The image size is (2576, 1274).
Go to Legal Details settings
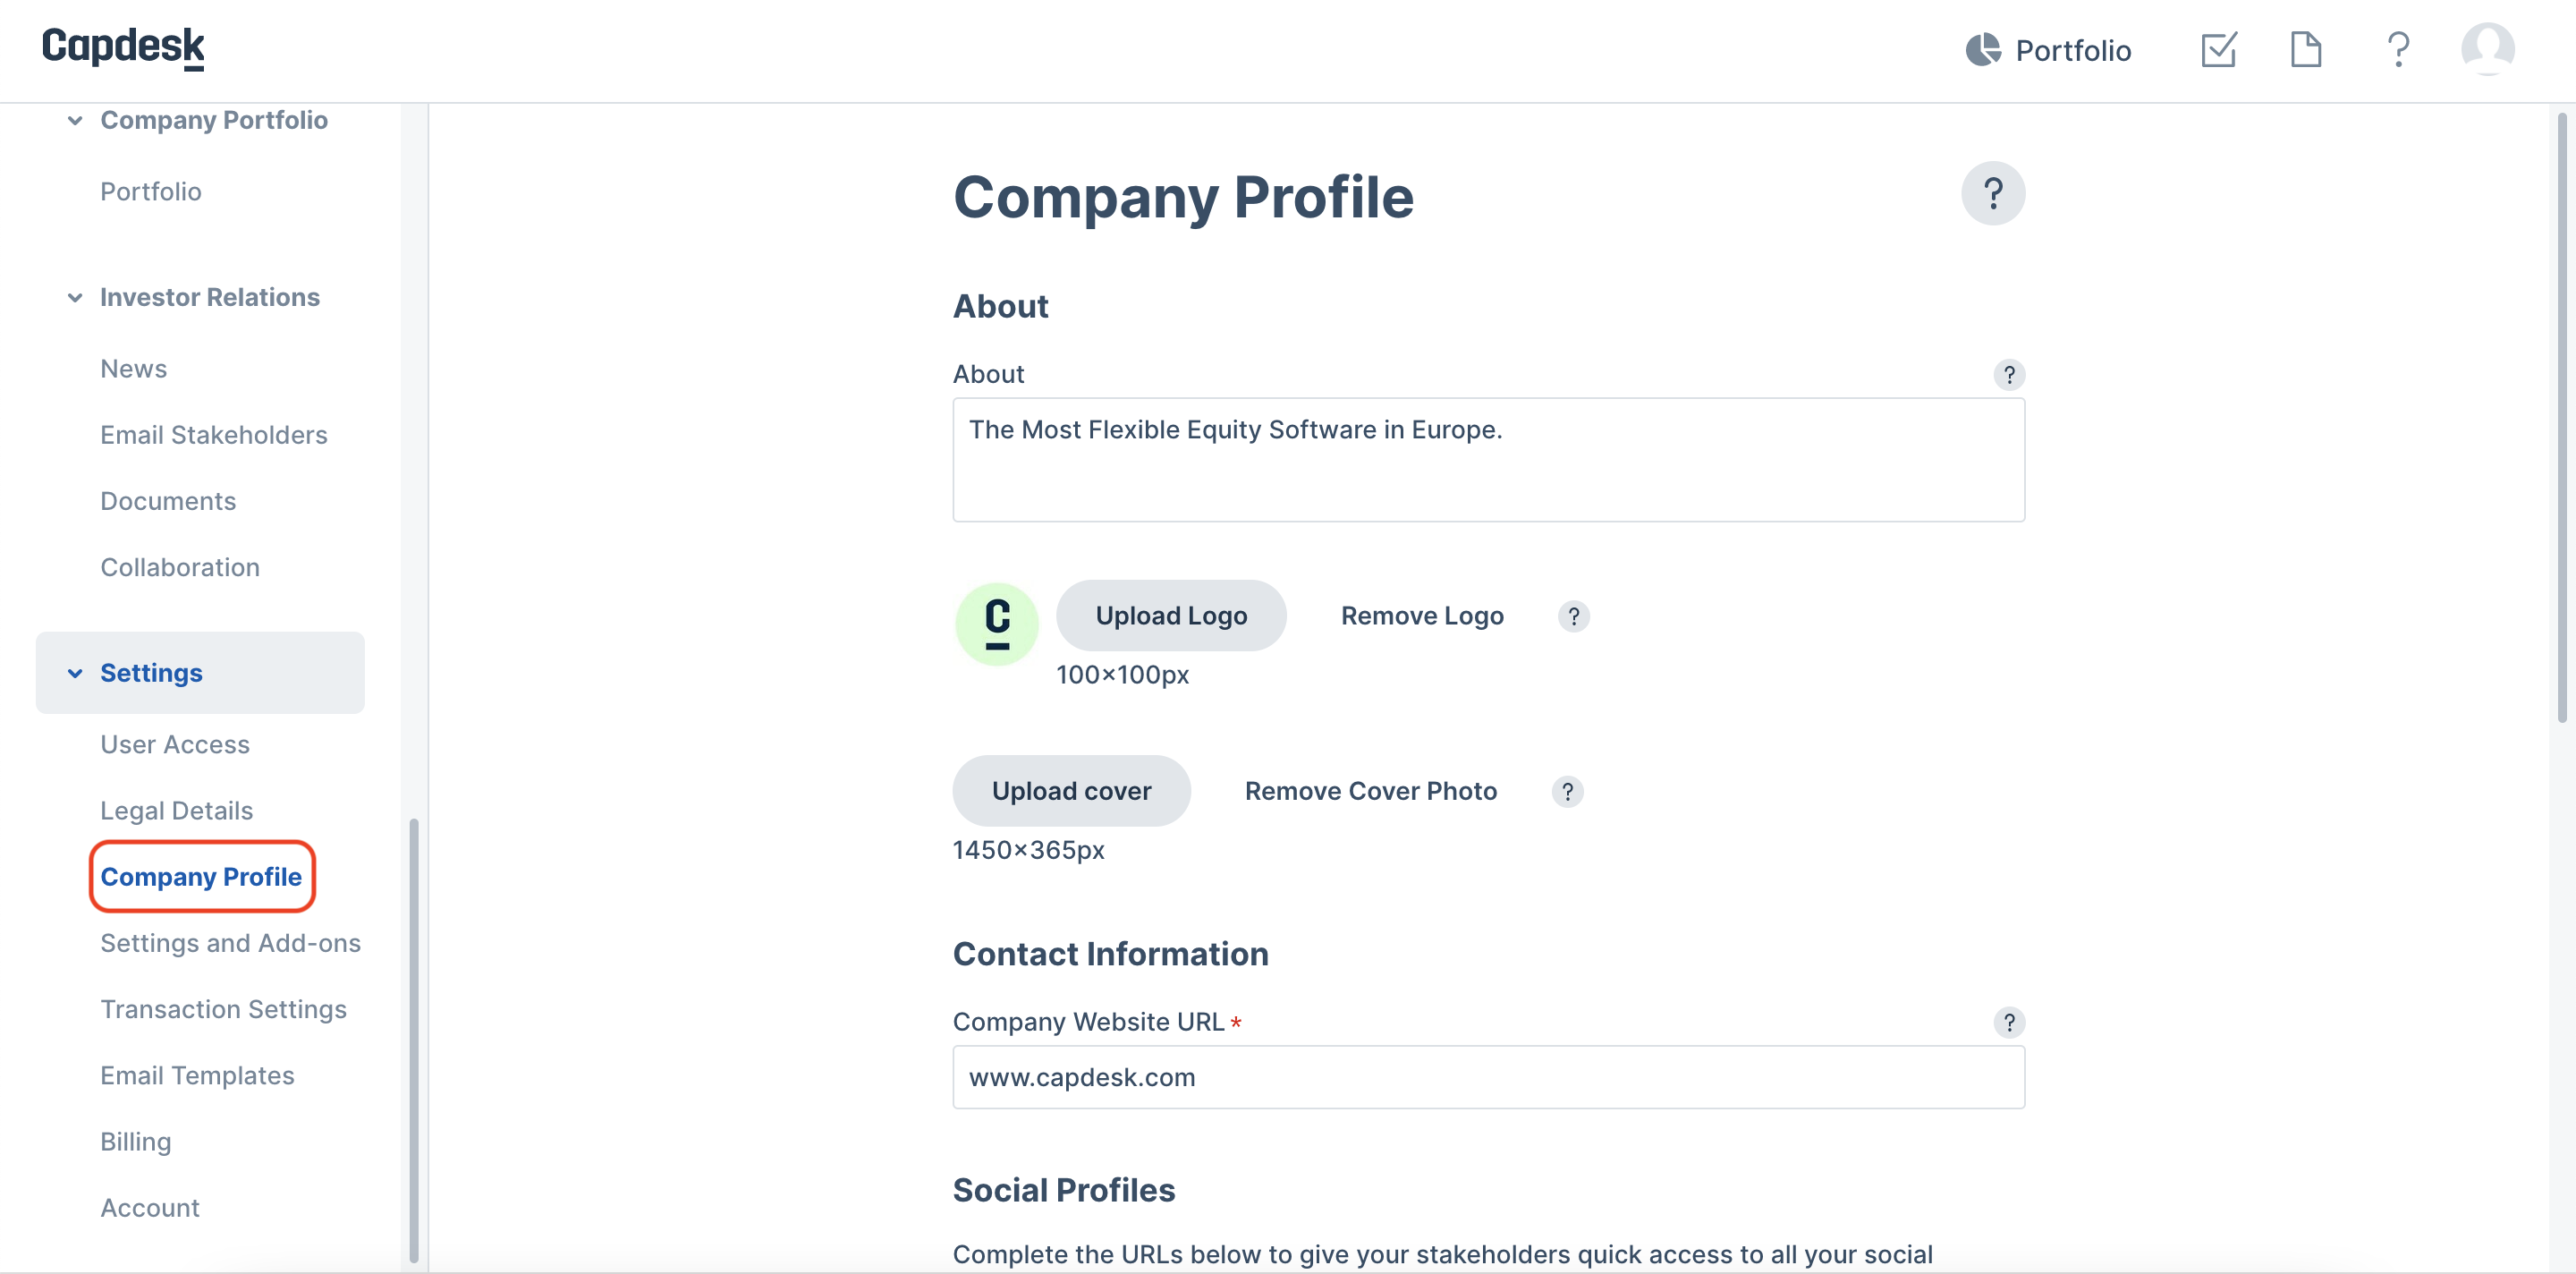coord(177,811)
